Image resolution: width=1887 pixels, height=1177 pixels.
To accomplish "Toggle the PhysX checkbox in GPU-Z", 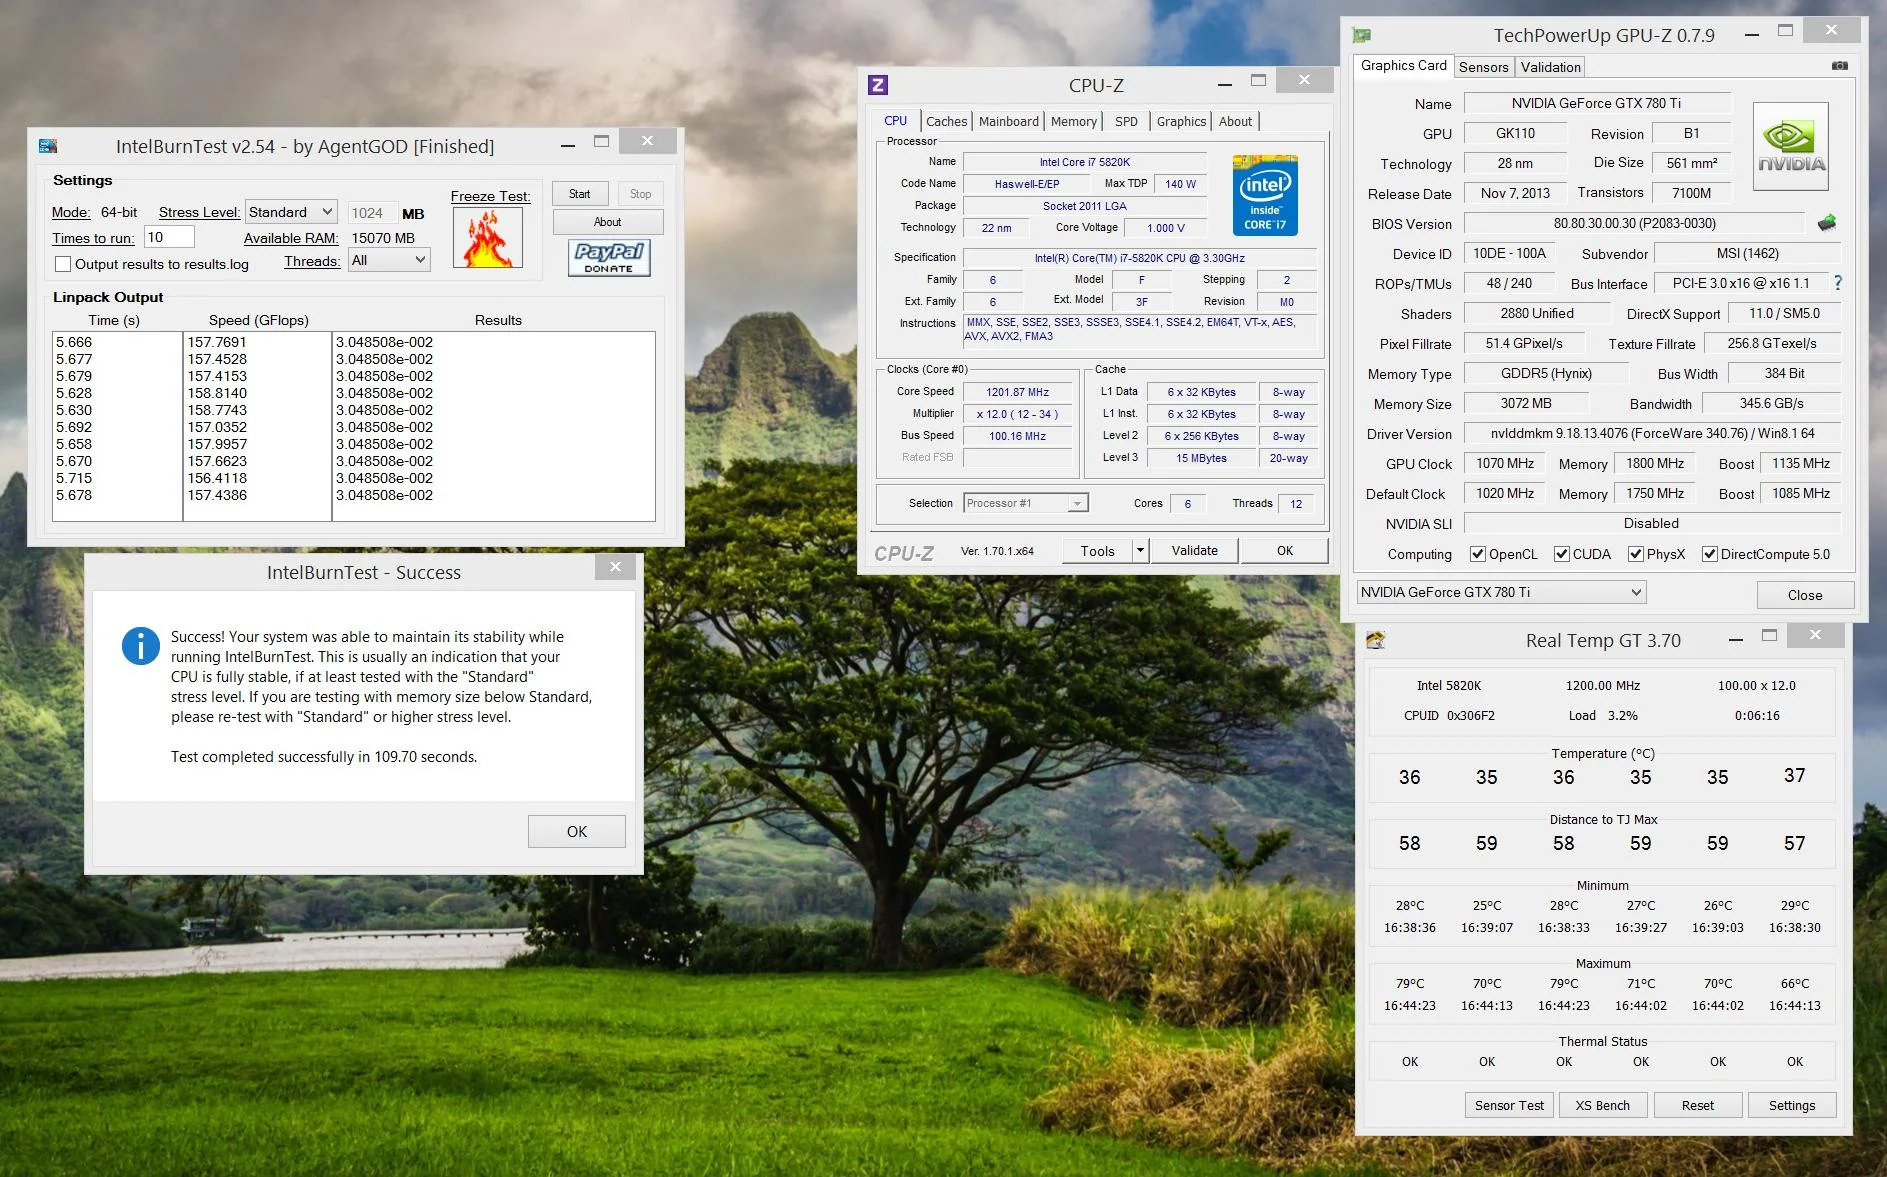I will tap(1635, 554).
